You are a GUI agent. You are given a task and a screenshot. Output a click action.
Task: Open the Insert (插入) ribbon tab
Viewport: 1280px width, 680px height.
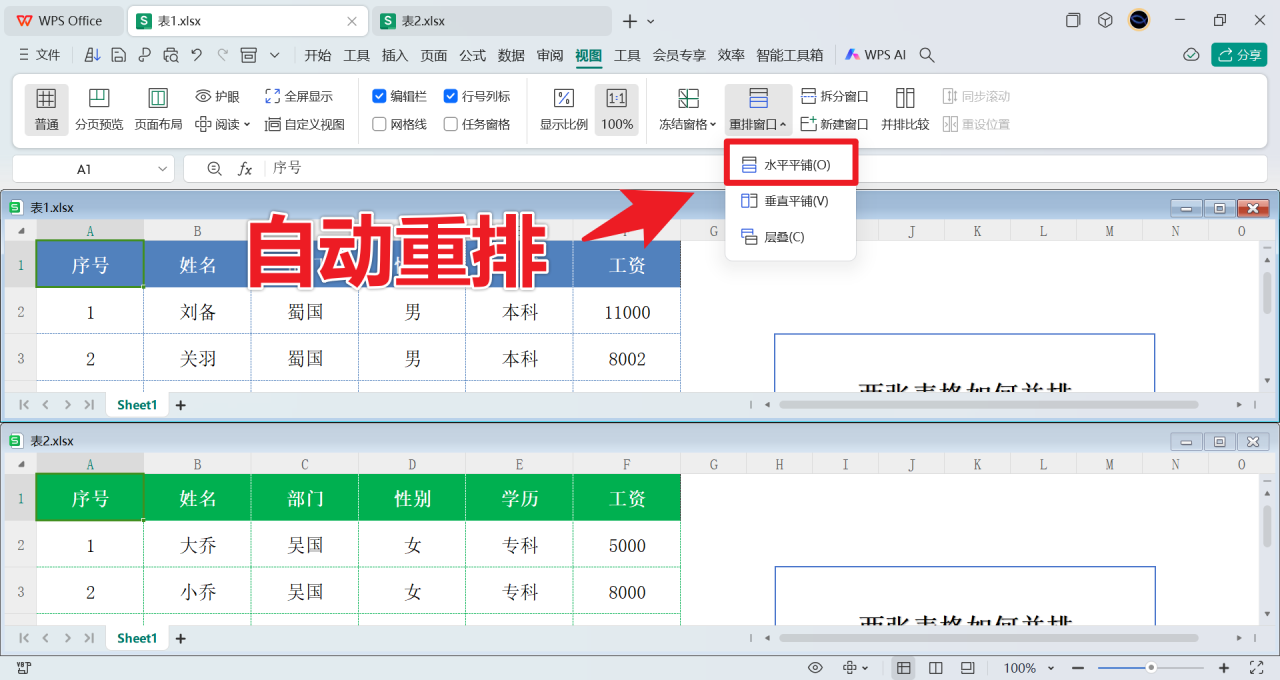(395, 55)
